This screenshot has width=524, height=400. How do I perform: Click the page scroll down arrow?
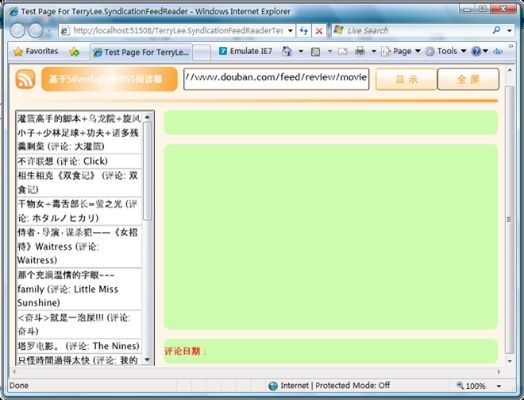click(510, 361)
